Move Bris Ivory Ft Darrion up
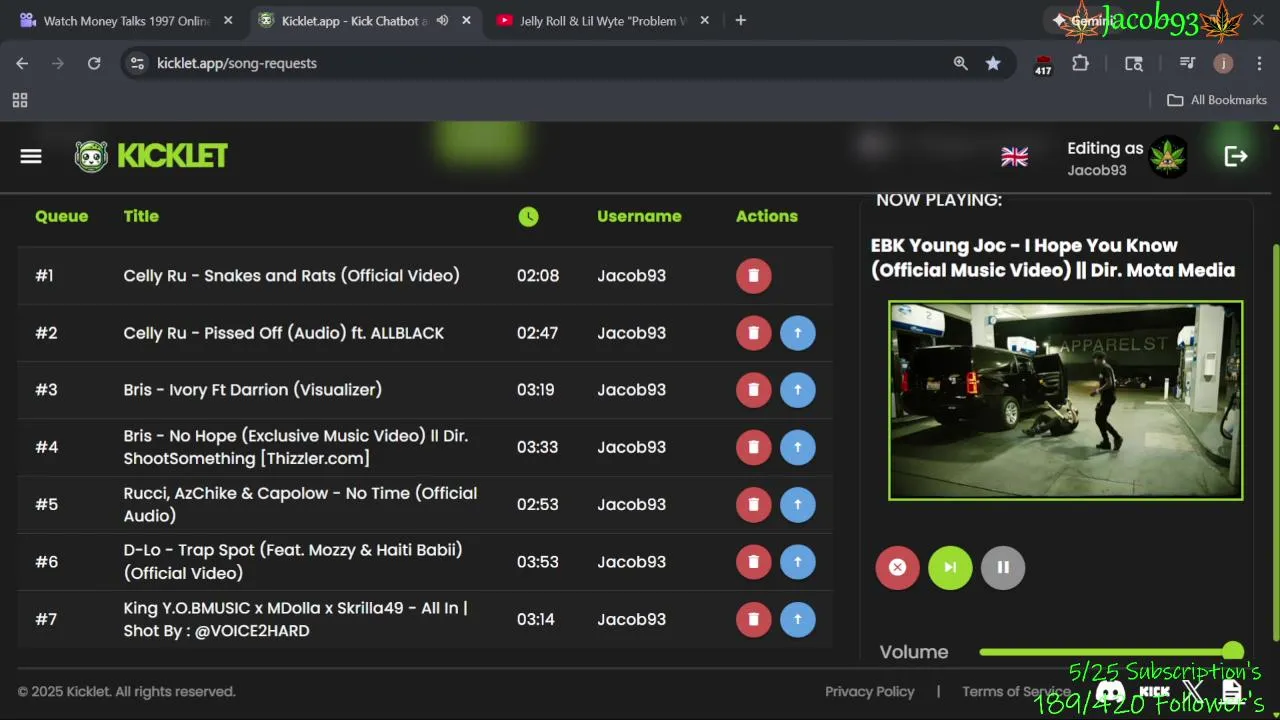1280x720 pixels. 797,390
